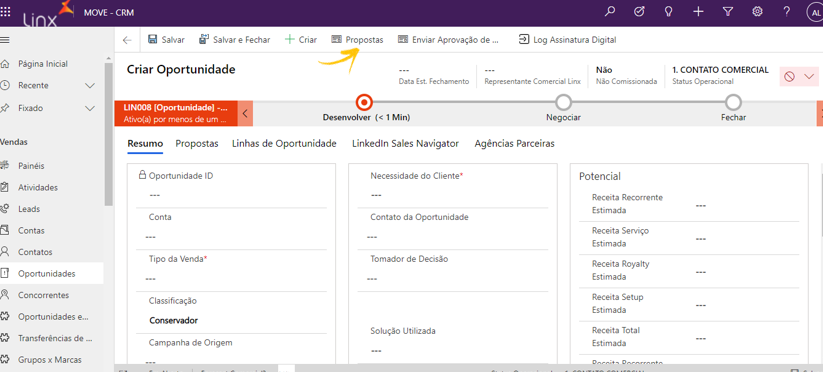The image size is (823, 372).
Task: Click the lightbulb assistant icon
Action: point(668,12)
